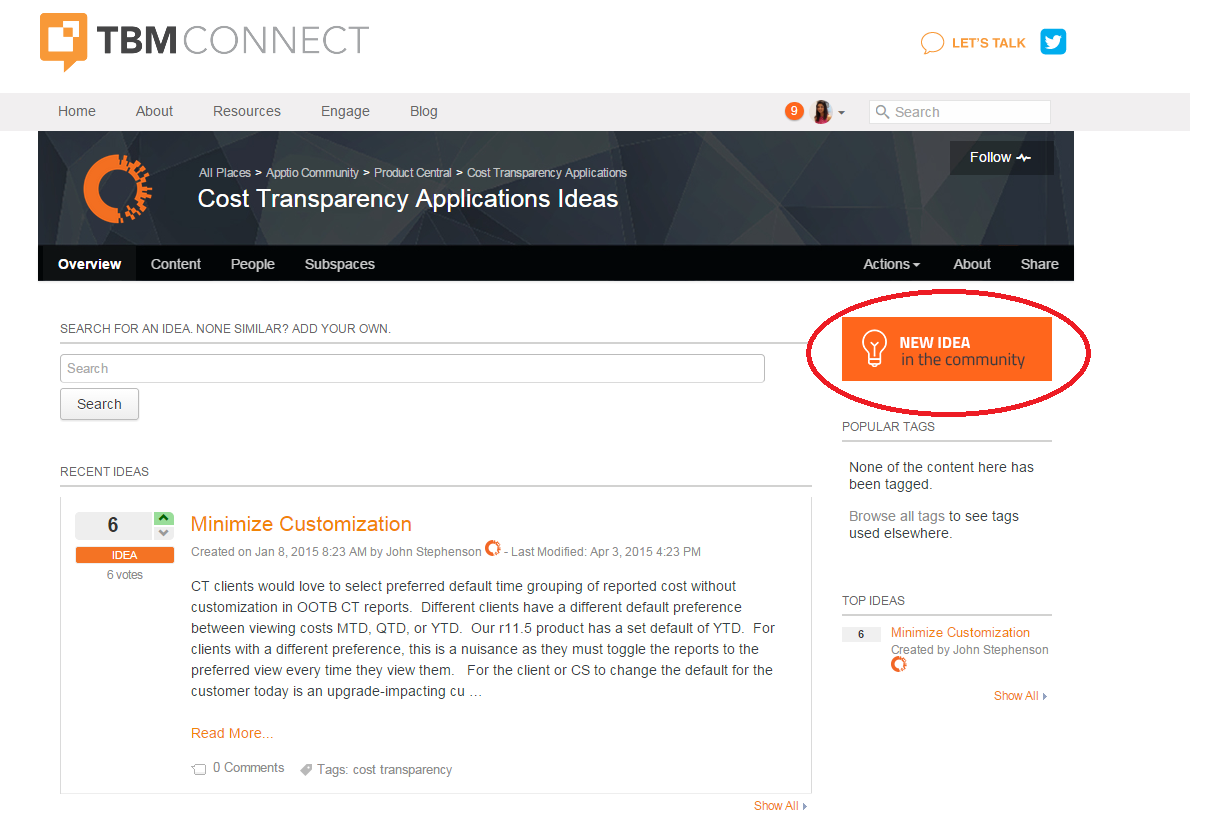Click the orange Apptio space logo
Viewport: 1210px width, 816px height.
(x=117, y=188)
